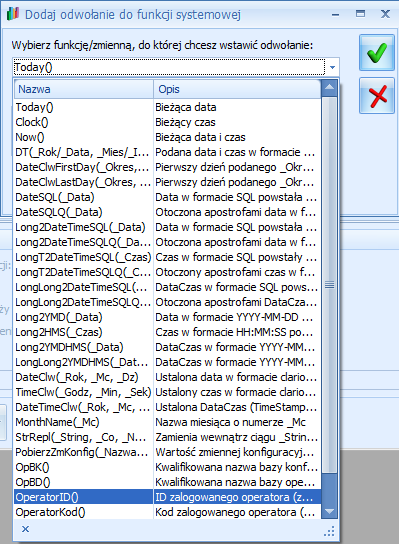Select the TimeClw(_Godz, _Min, _Sek) row
Screen dimensions: 399x544
point(168,392)
